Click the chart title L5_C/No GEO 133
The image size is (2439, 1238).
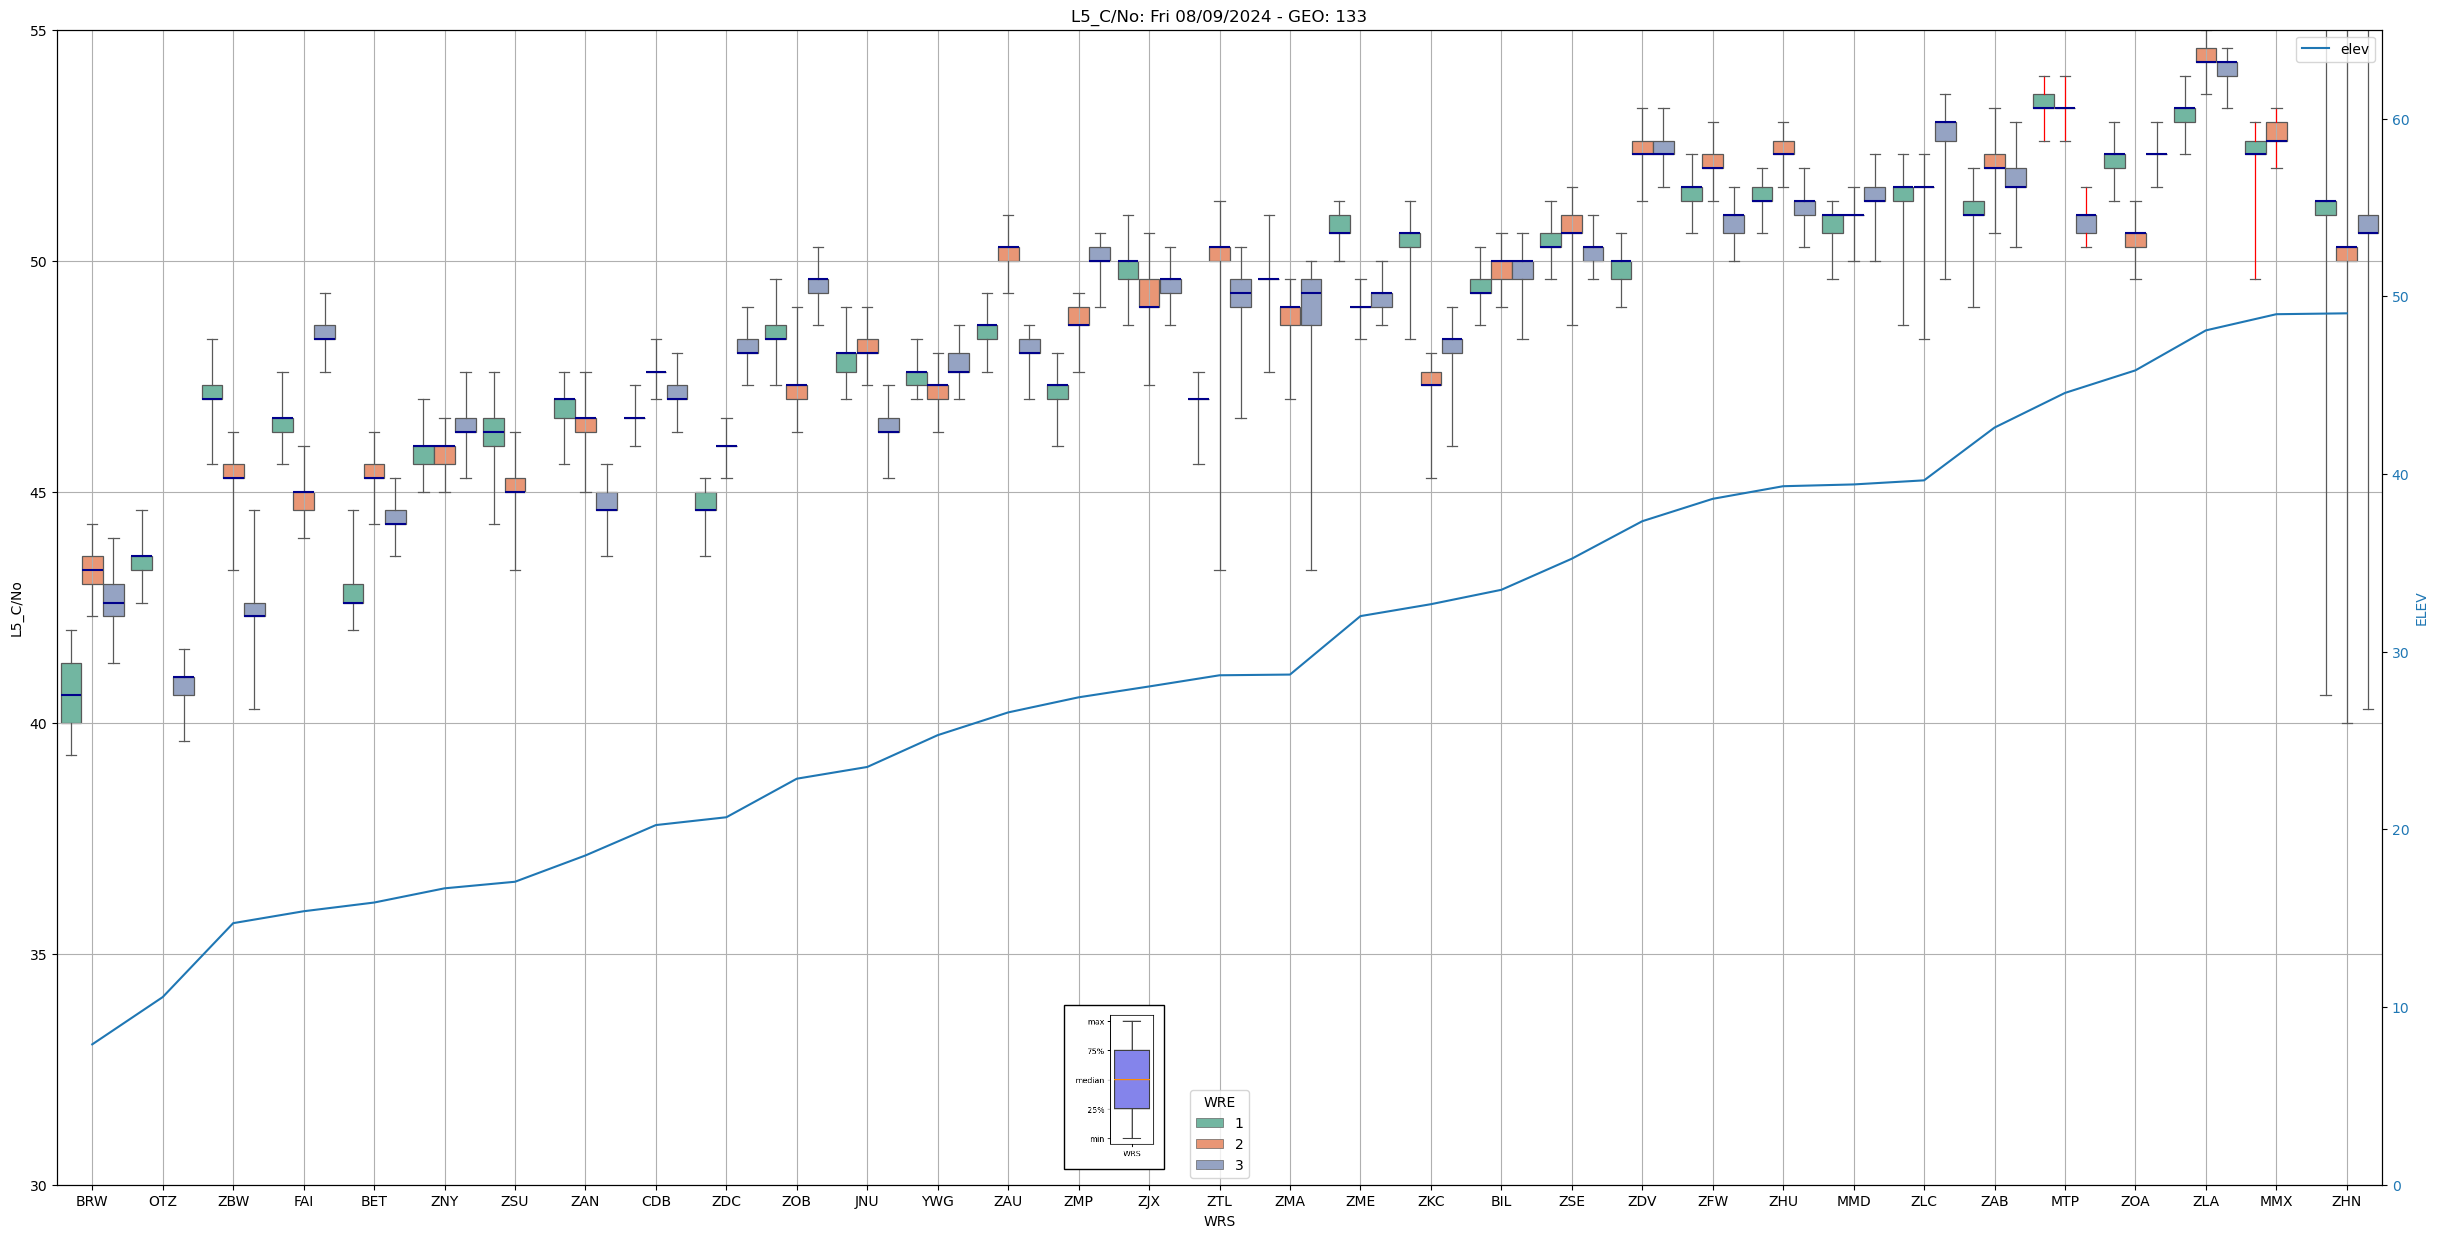pos(1218,16)
